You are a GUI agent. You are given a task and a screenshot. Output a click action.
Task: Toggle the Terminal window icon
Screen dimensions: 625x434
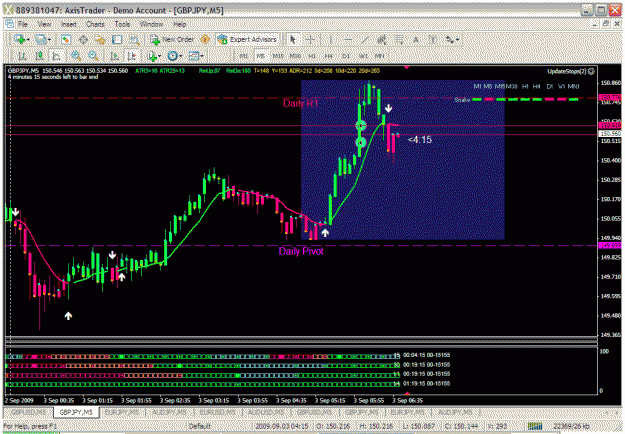pyautogui.click(x=117, y=39)
